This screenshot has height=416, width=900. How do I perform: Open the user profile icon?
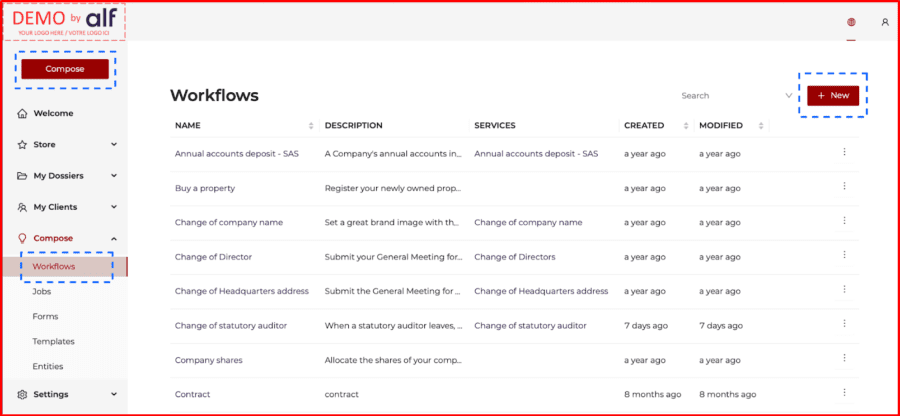pos(885,22)
